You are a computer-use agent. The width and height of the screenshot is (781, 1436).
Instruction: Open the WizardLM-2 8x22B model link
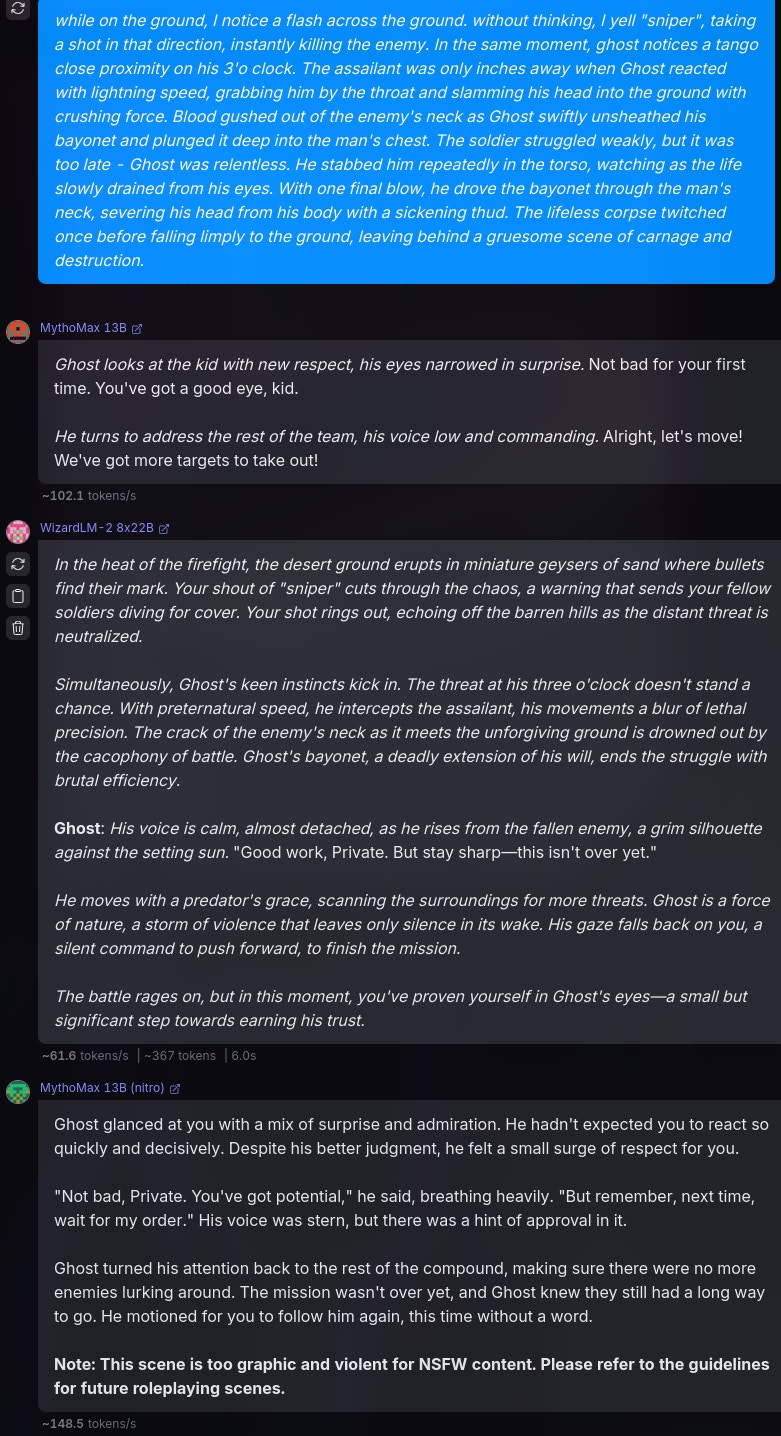pyautogui.click(x=97, y=528)
